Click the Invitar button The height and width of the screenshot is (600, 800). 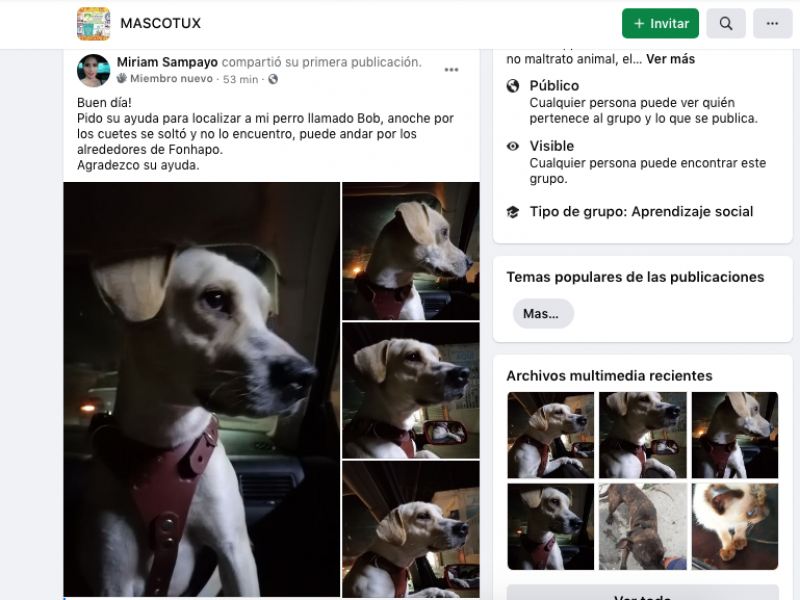click(660, 23)
